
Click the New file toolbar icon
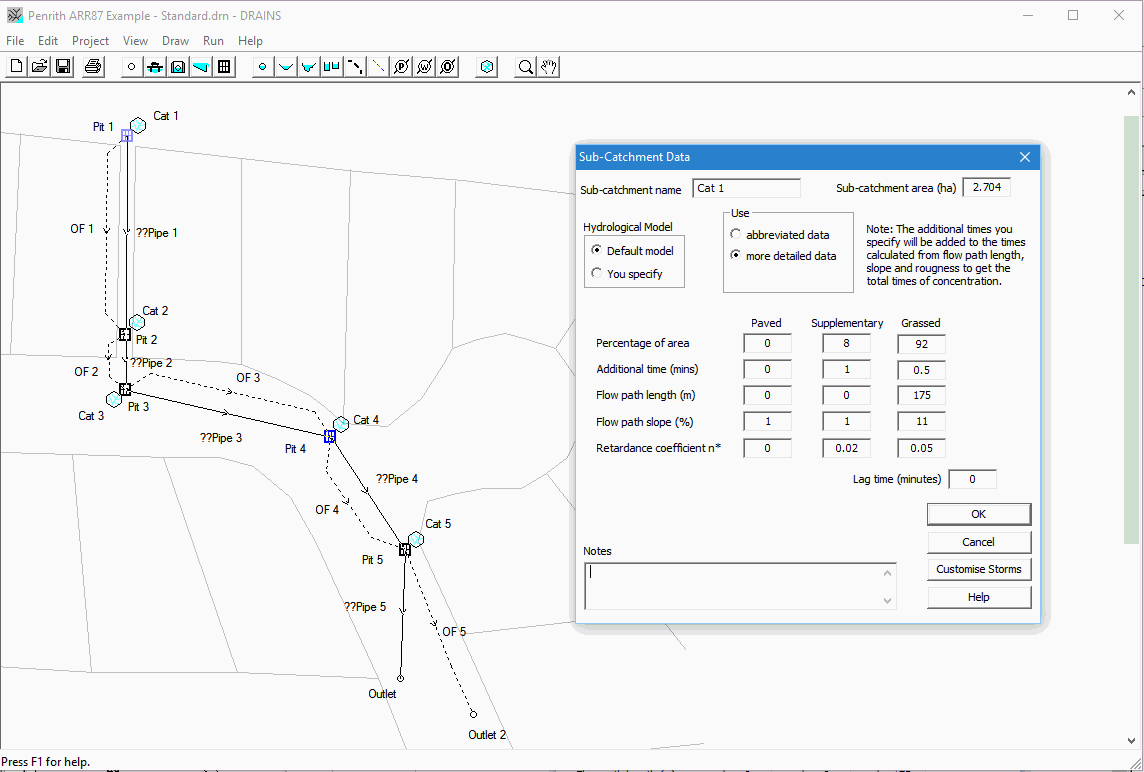point(17,67)
